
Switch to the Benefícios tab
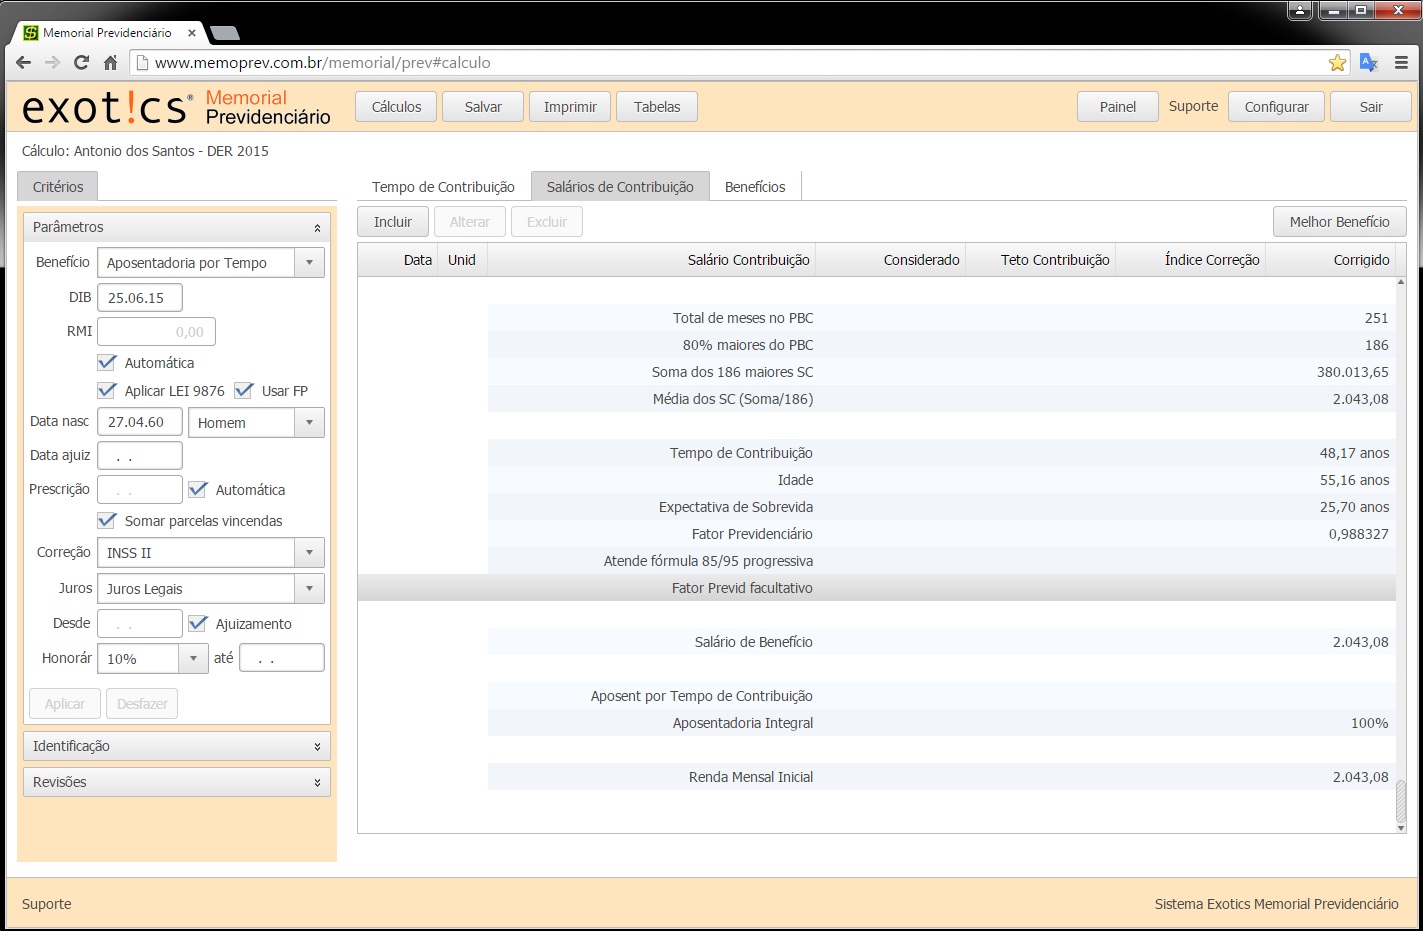(x=754, y=187)
